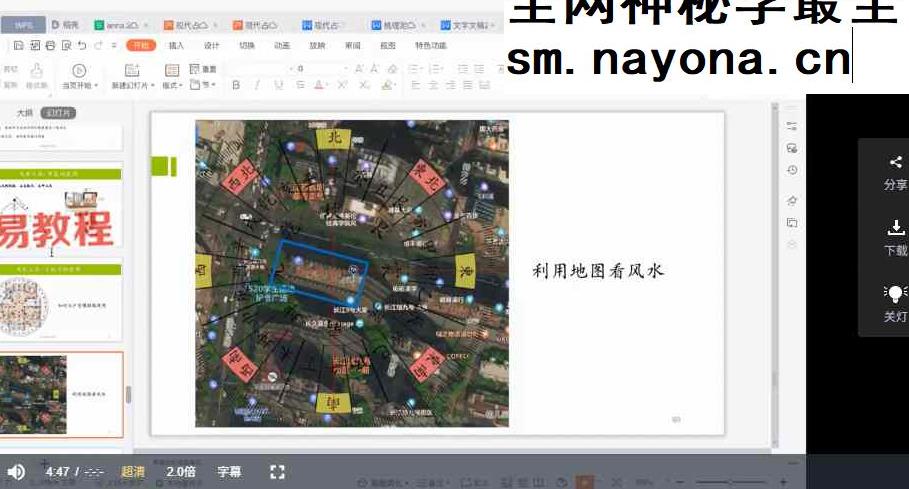Image resolution: width=909 pixels, height=489 pixels.
Task: Open the 插入 ribbon tab
Action: (x=176, y=45)
